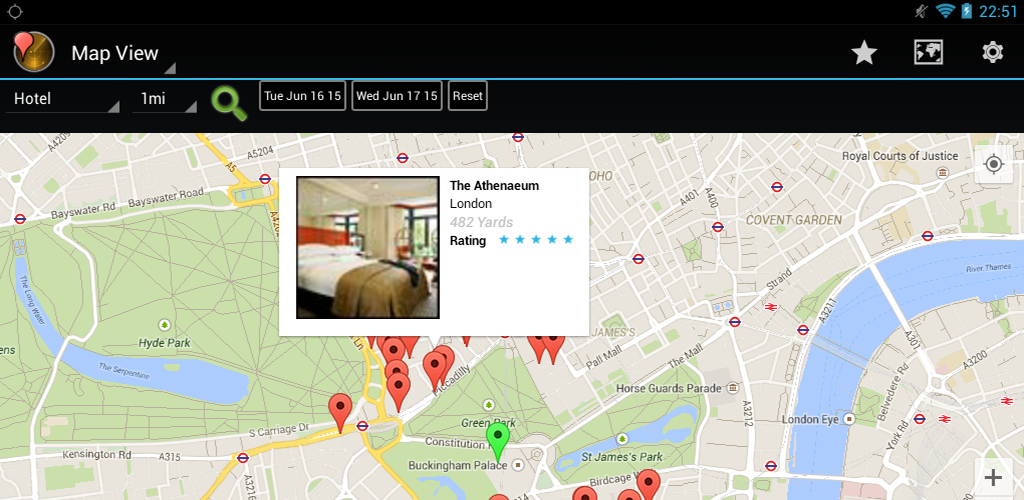
Task: Open the world map layer icon
Action: [x=928, y=52]
